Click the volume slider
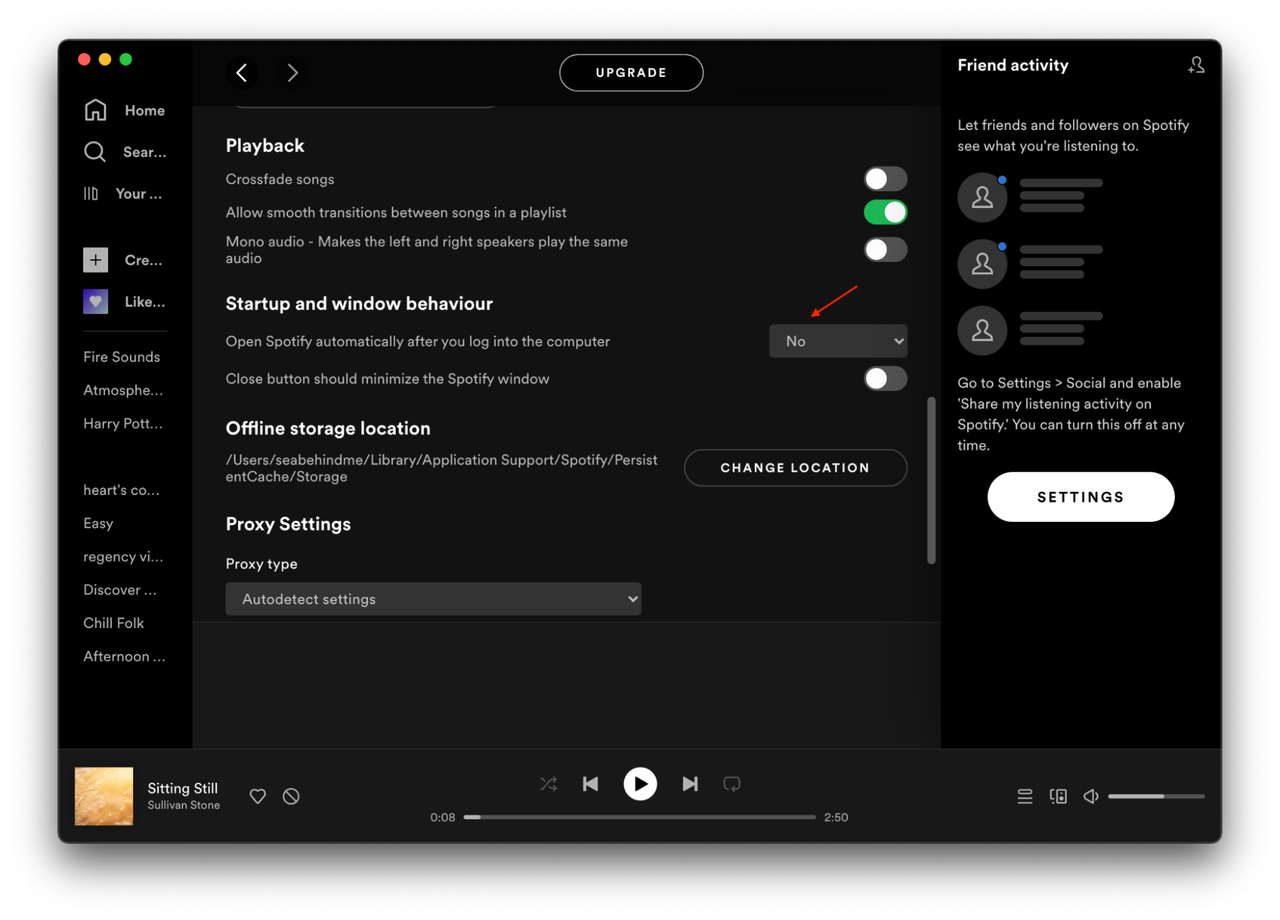Image resolution: width=1280 pixels, height=920 pixels. [1156, 796]
